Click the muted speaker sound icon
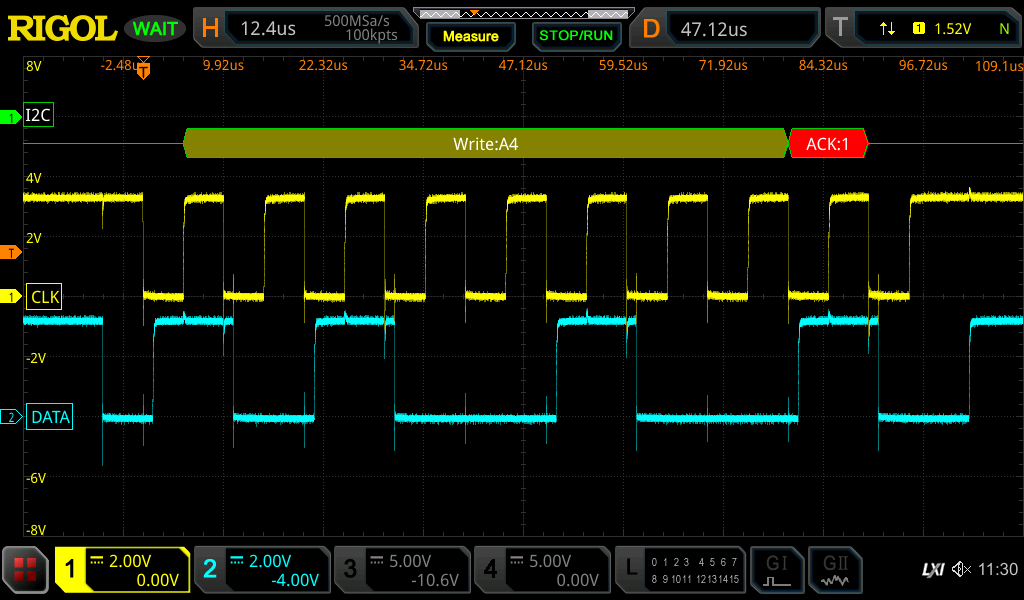Viewport: 1024px width, 600px height. tap(961, 570)
